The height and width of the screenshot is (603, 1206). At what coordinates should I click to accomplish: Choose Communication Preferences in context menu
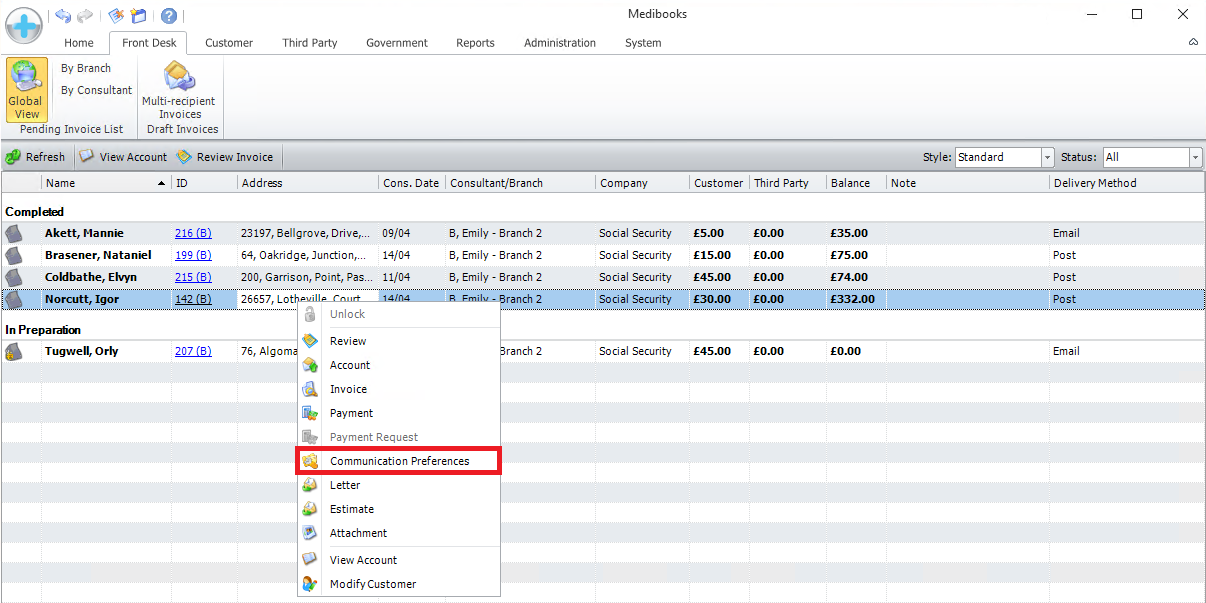[399, 461]
